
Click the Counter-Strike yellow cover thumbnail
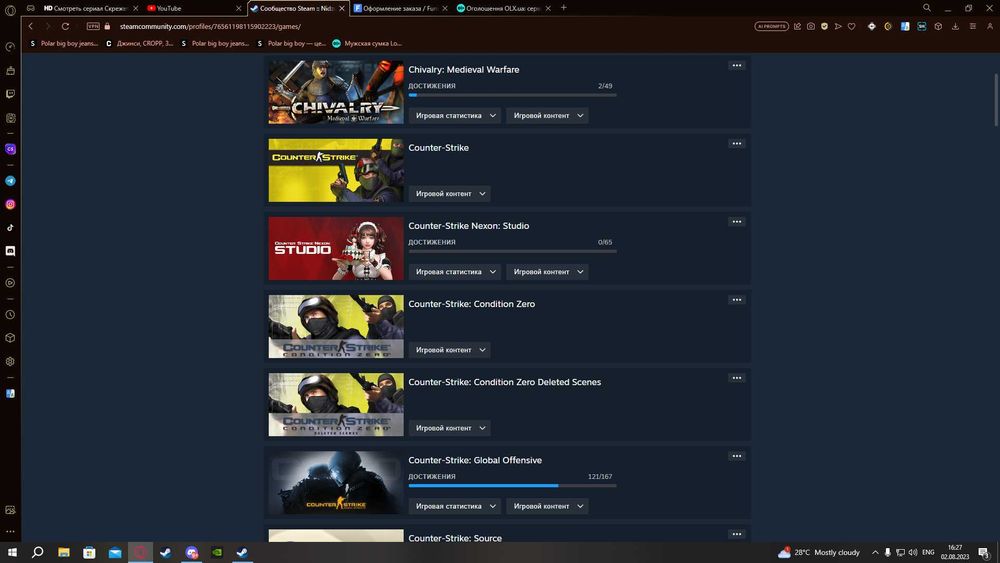(x=336, y=170)
